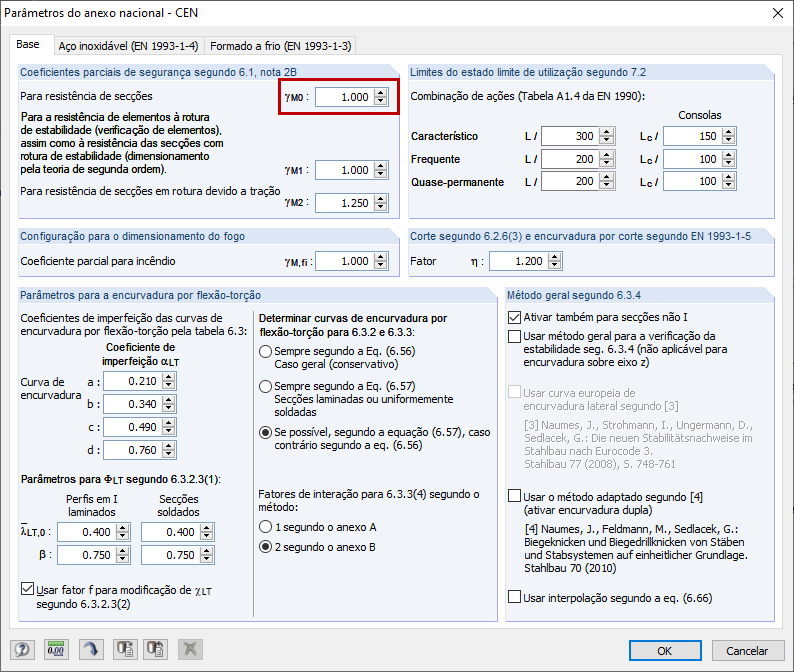
Task: Click the blue arrow reset-to-default icon
Action: (91, 649)
